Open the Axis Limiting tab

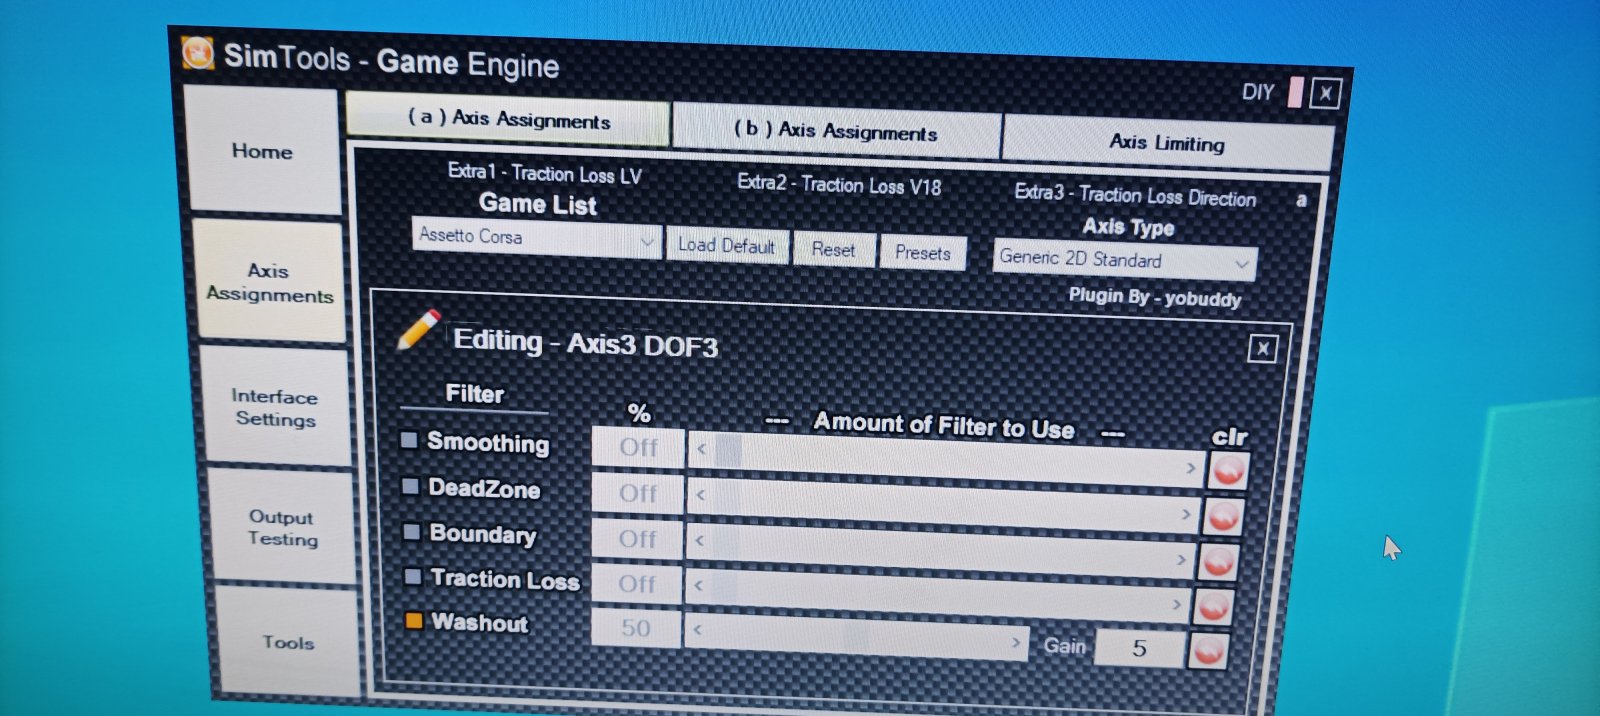pyautogui.click(x=1167, y=143)
